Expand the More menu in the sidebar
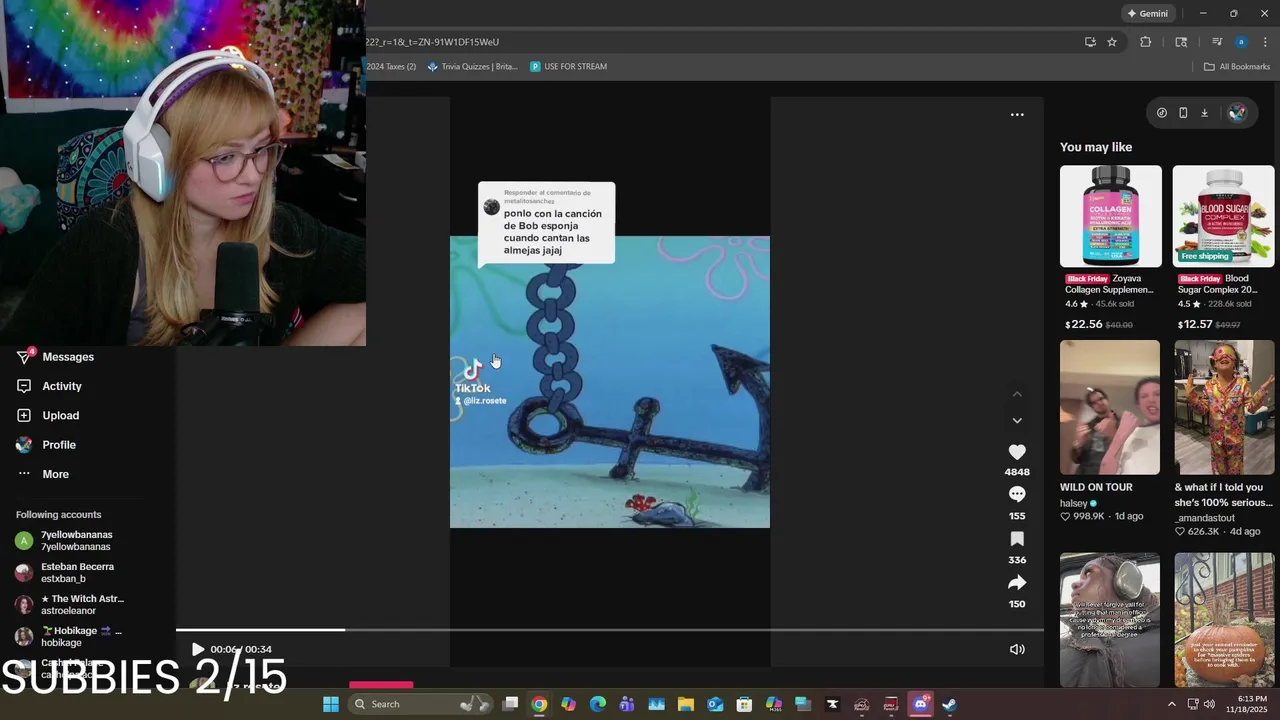Screen dimensions: 1280x720 click(x=43, y=474)
